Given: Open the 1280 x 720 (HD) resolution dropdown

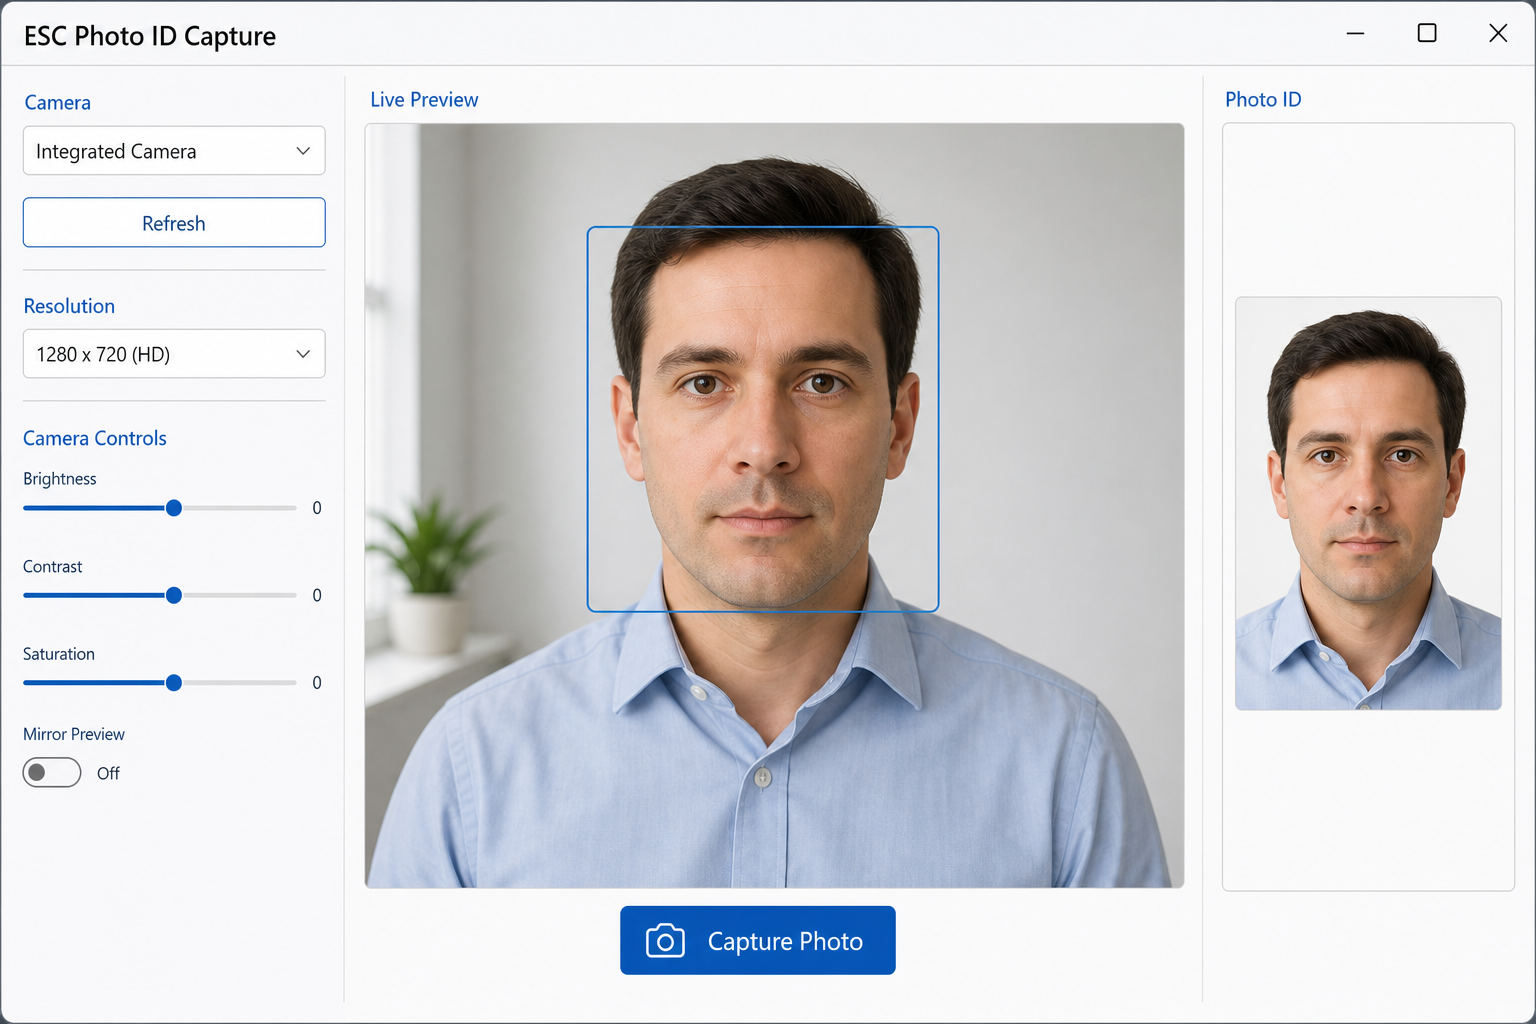Looking at the screenshot, I should [x=174, y=354].
